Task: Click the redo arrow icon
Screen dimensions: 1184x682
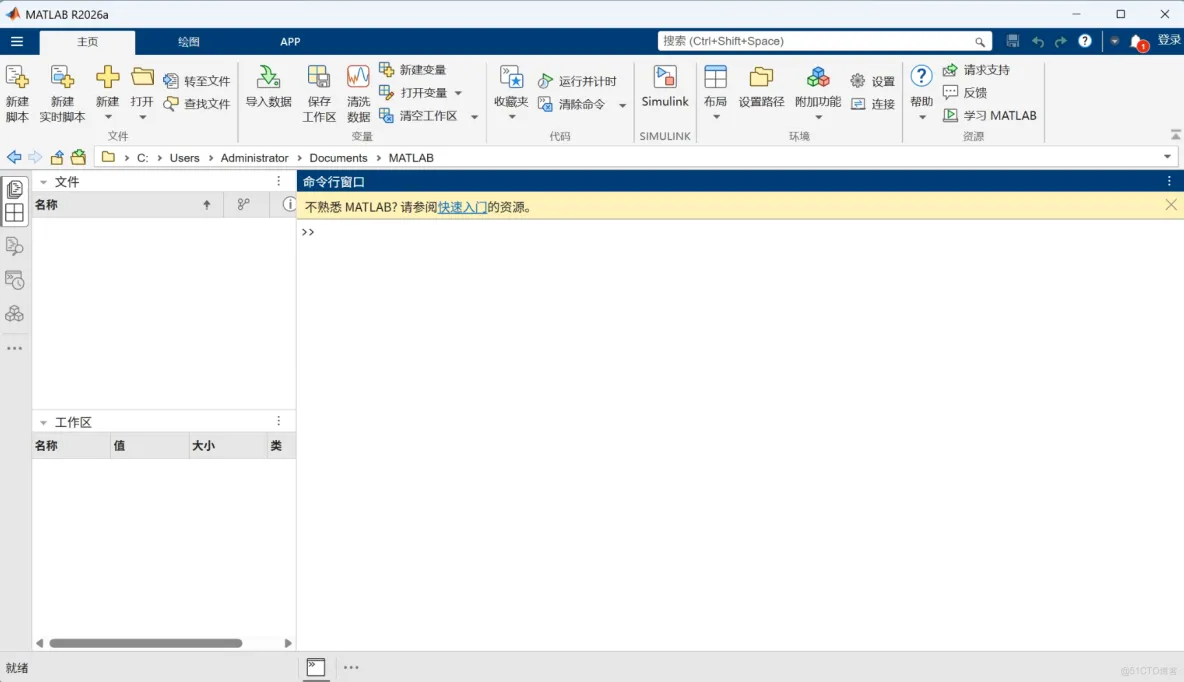Action: click(1061, 42)
